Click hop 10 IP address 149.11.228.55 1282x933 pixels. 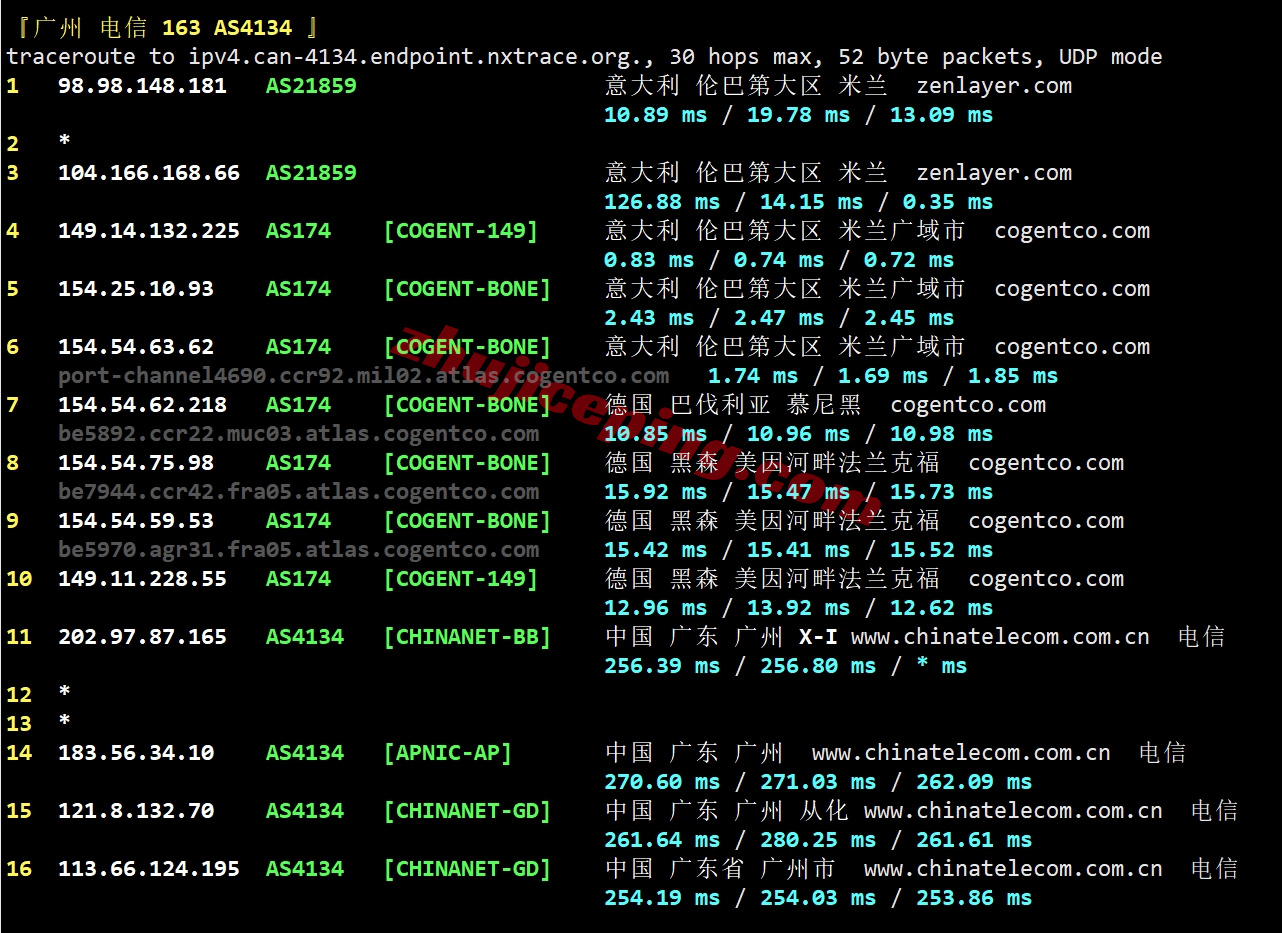point(142,579)
